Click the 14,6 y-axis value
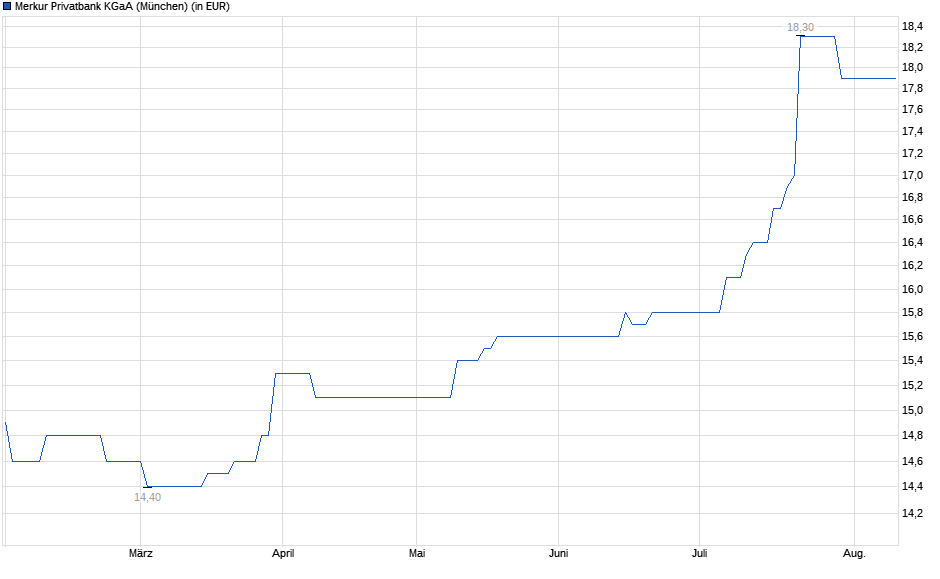The width and height of the screenshot is (940, 579). coord(912,462)
